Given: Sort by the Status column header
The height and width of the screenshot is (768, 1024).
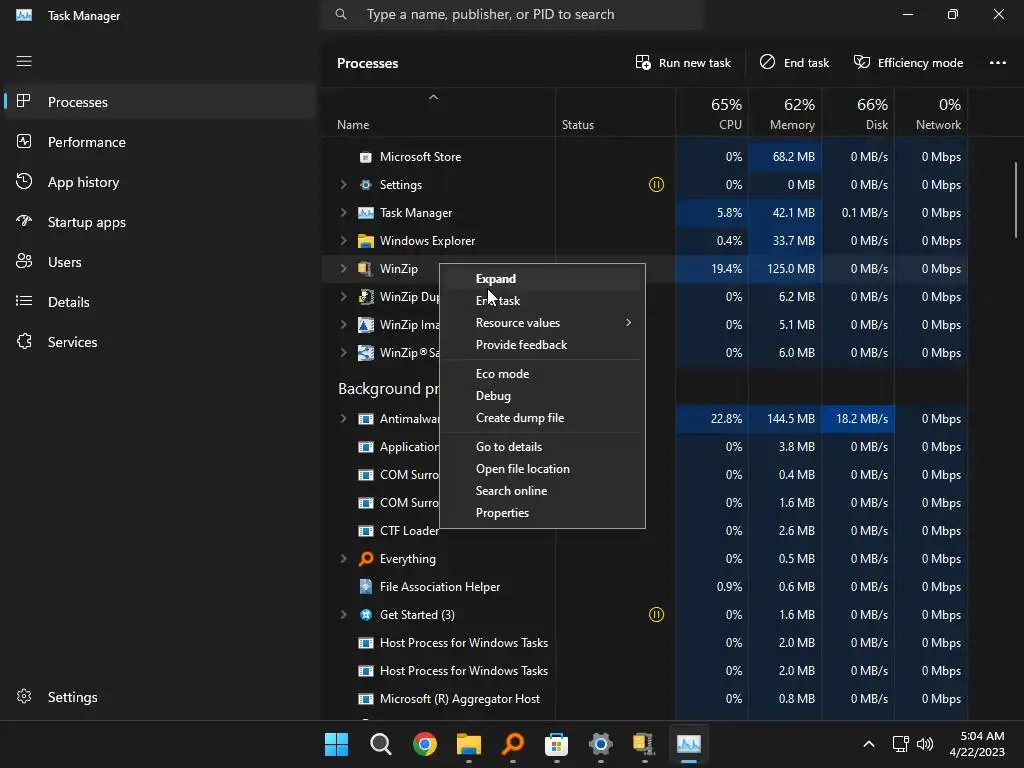Looking at the screenshot, I should [x=615, y=113].
